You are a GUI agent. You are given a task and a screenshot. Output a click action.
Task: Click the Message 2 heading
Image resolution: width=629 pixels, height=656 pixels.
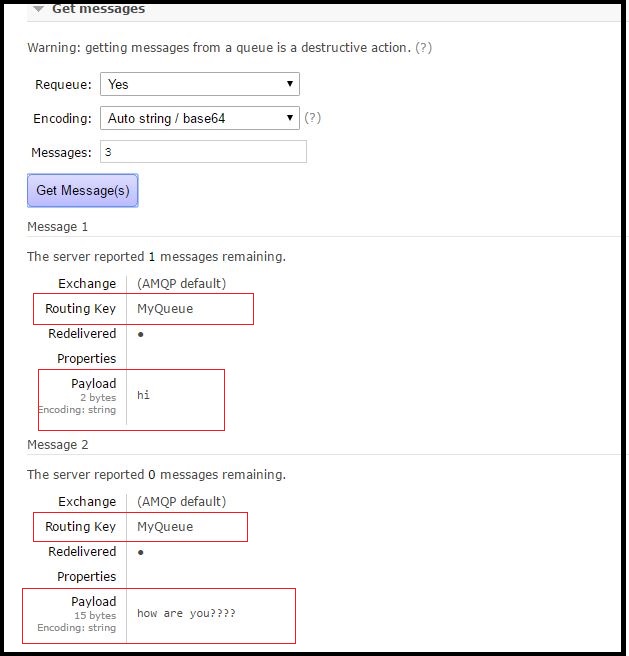click(x=58, y=445)
